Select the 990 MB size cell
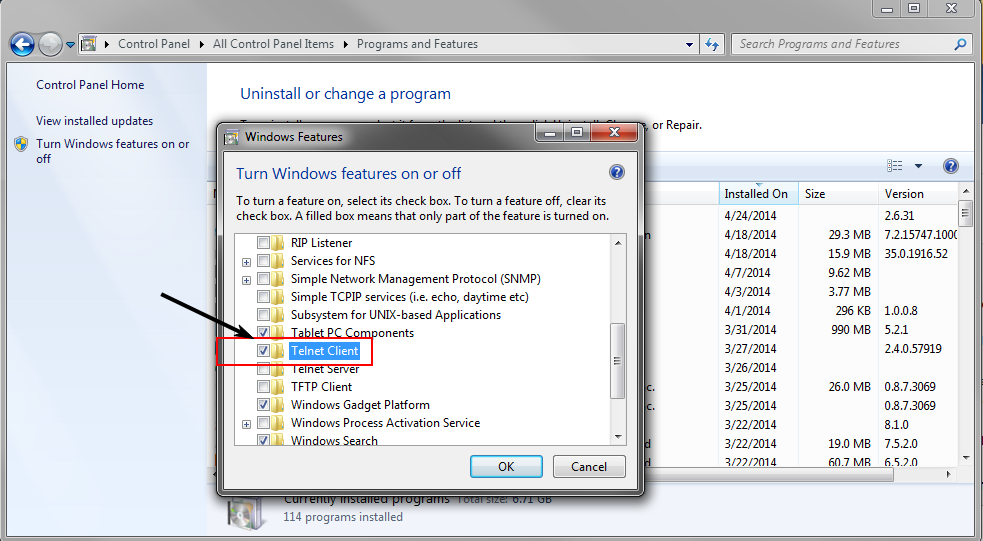This screenshot has height=541, width=983. (x=851, y=330)
